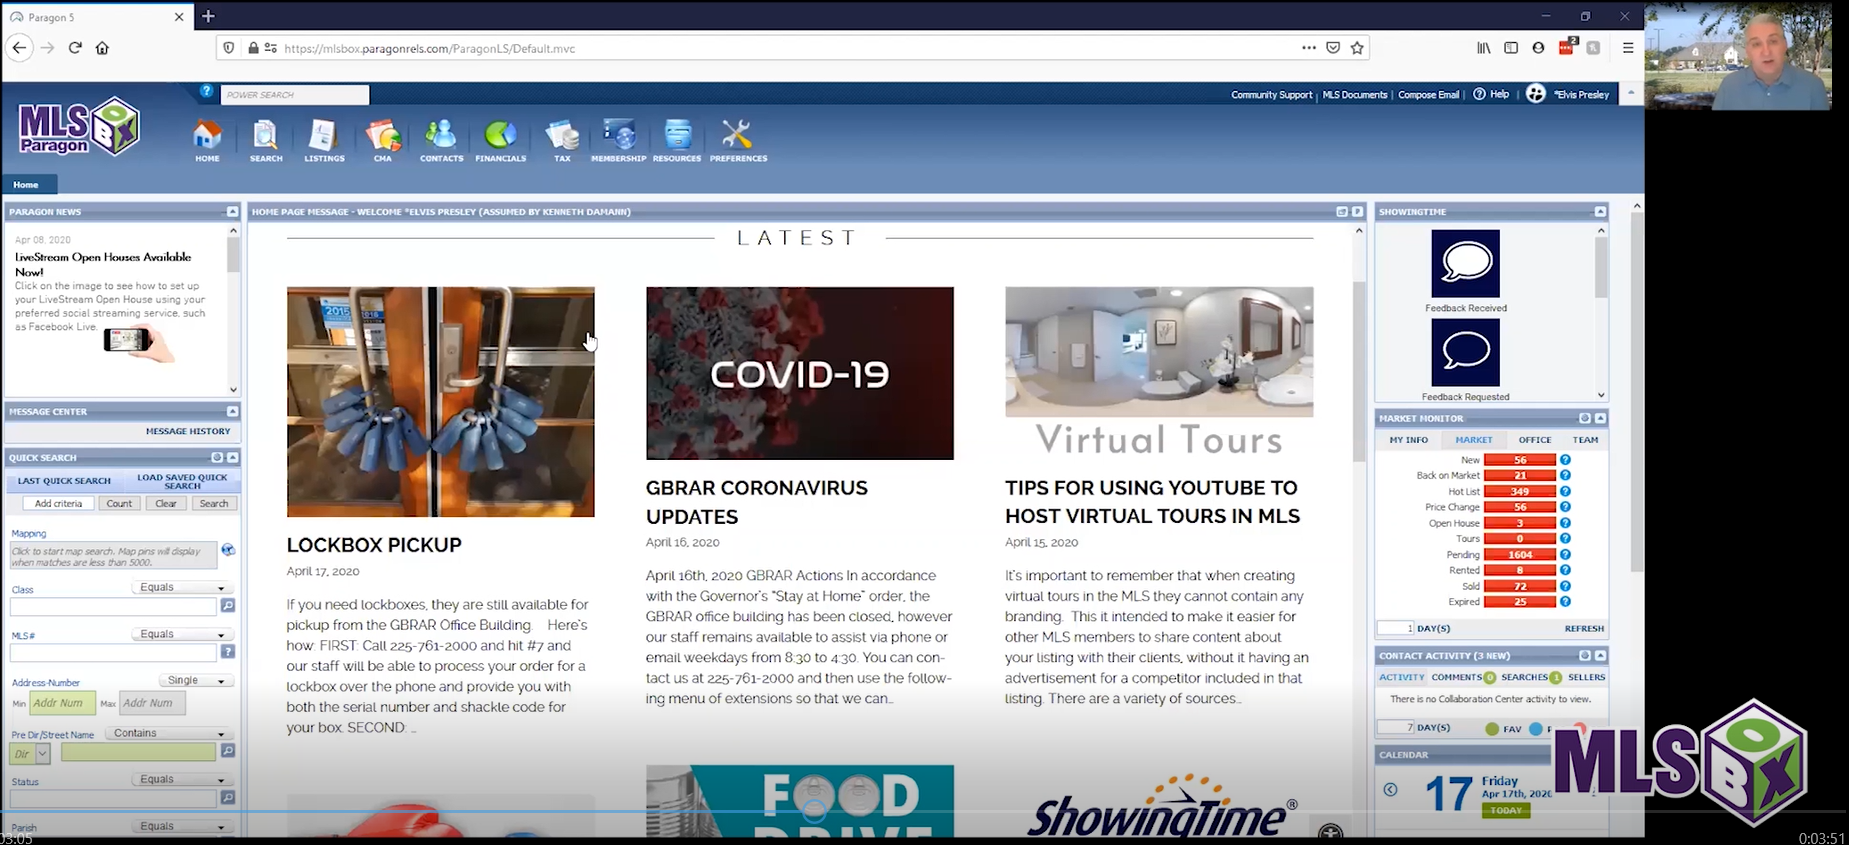Select the Home page tab
The height and width of the screenshot is (845, 1849).
coord(29,185)
